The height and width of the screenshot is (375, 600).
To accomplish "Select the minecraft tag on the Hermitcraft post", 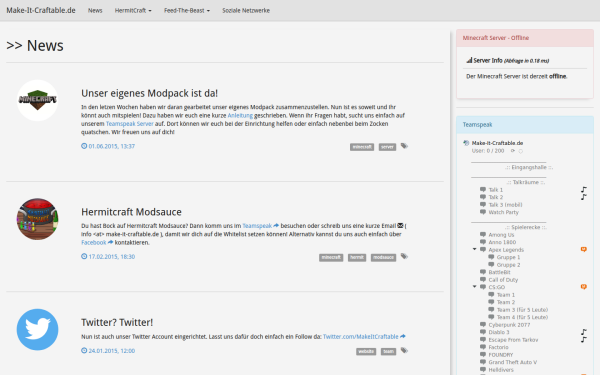I will pos(331,258).
